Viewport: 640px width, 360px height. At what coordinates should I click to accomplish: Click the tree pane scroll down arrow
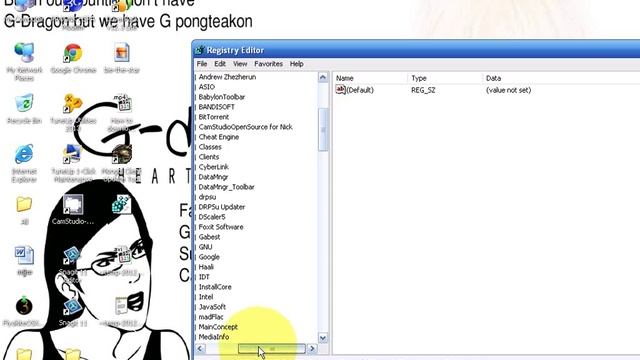323,338
